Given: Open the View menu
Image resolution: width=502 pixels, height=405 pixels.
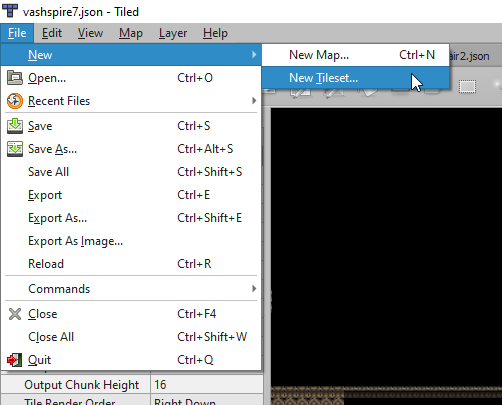Looking at the screenshot, I should coord(90,33).
